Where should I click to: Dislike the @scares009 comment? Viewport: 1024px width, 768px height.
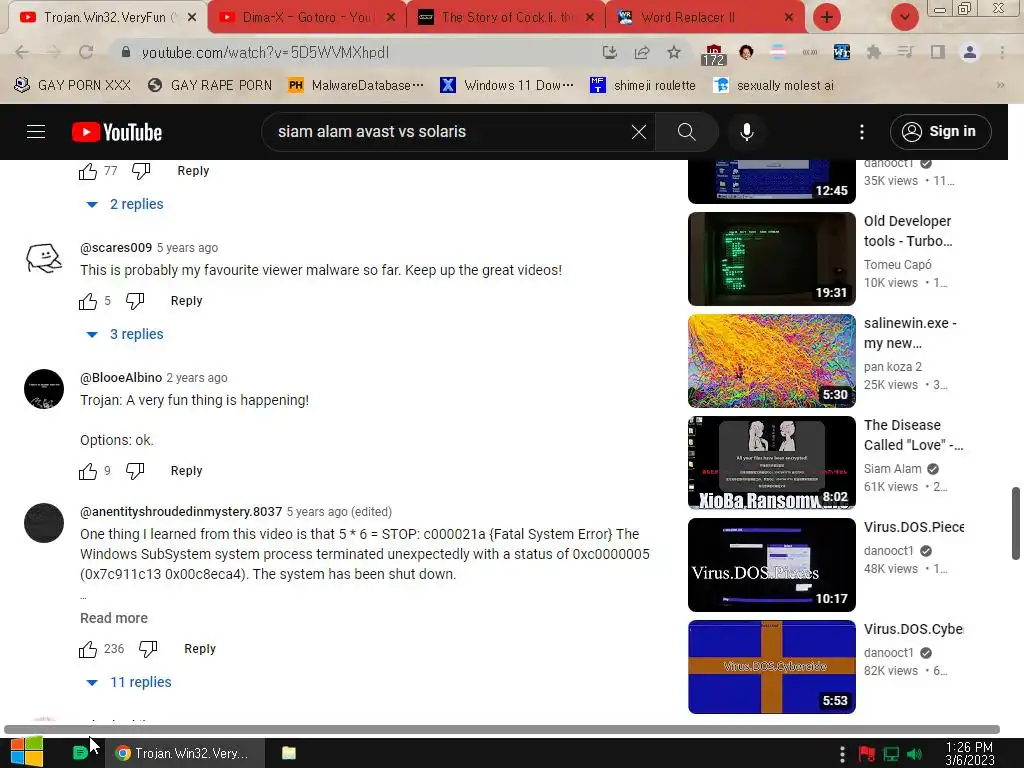pos(135,301)
